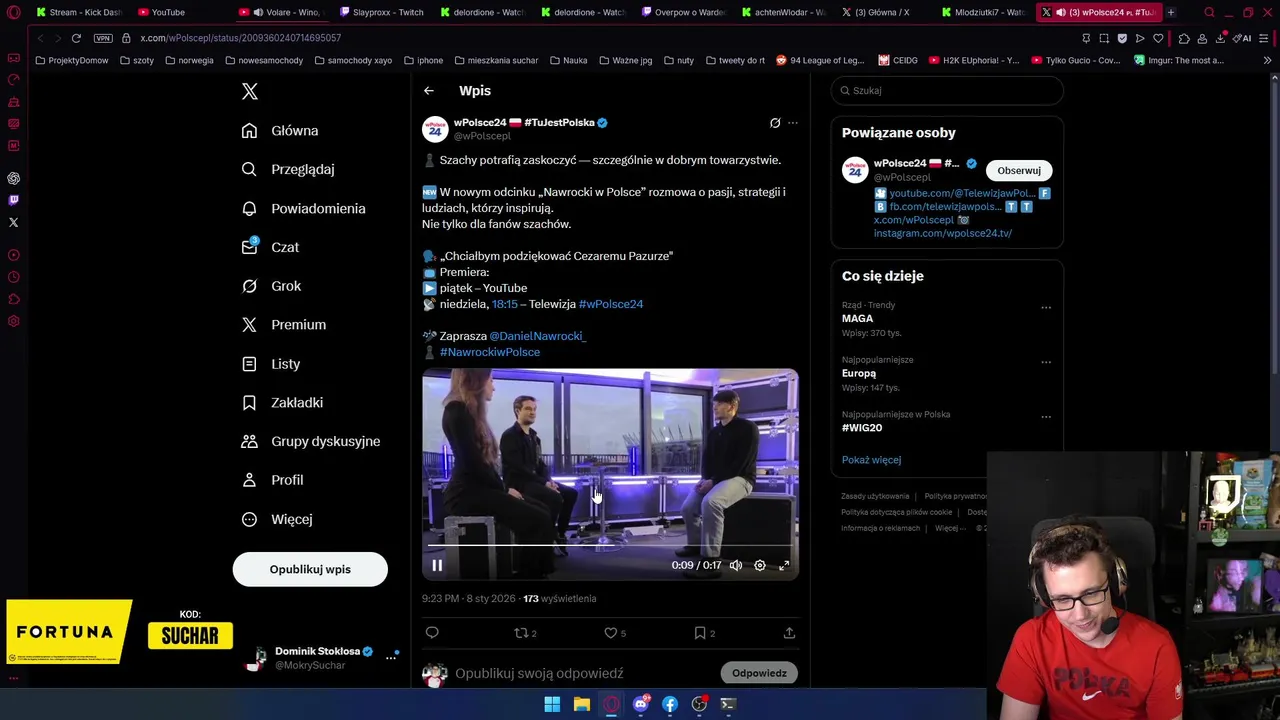The image size is (1280, 720).
Task: Follow wPolsce24 with Obserwuj button
Action: point(1018,170)
